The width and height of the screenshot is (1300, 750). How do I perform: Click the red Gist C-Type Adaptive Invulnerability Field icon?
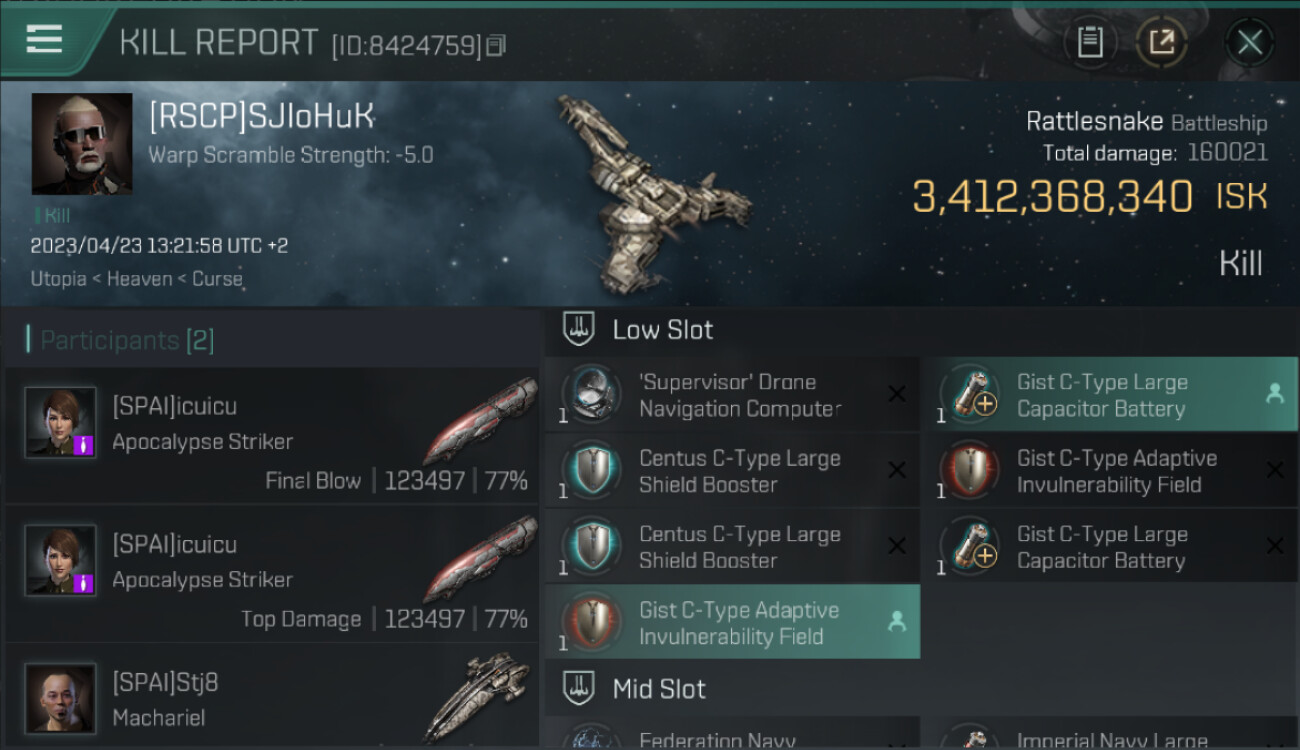tap(969, 470)
